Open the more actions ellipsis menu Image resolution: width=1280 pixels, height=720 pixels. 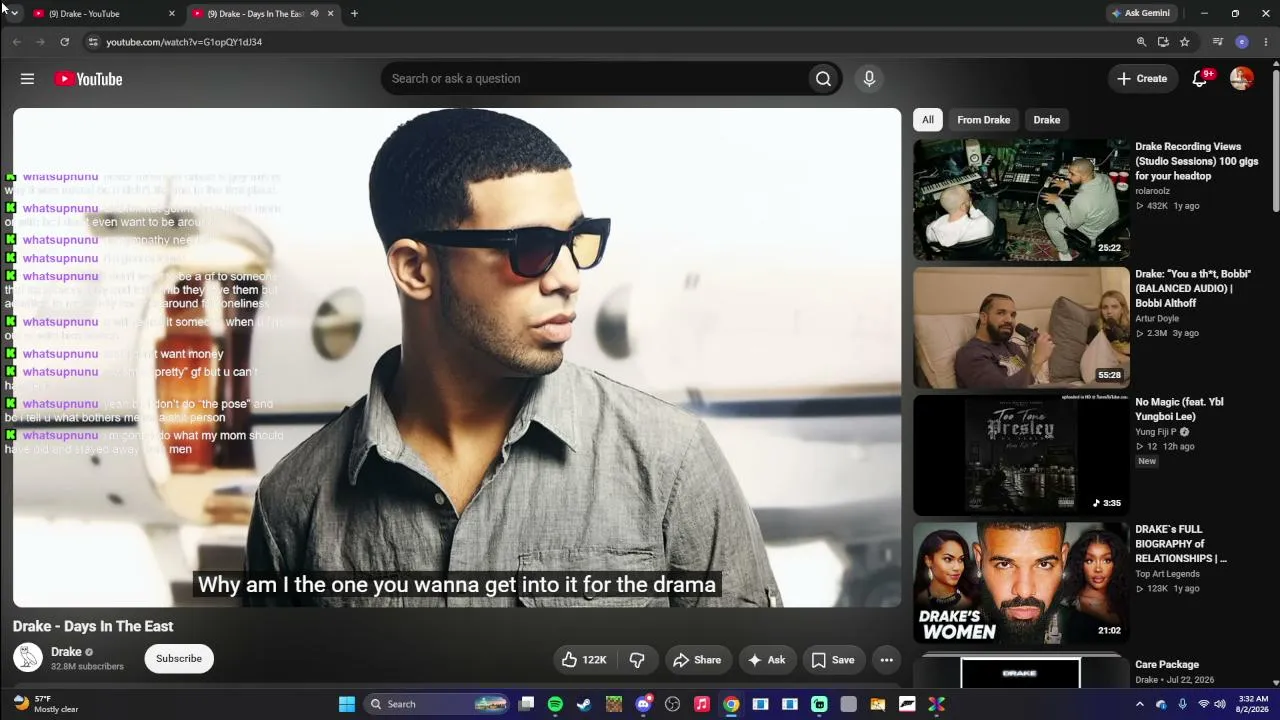pyautogui.click(x=886, y=660)
